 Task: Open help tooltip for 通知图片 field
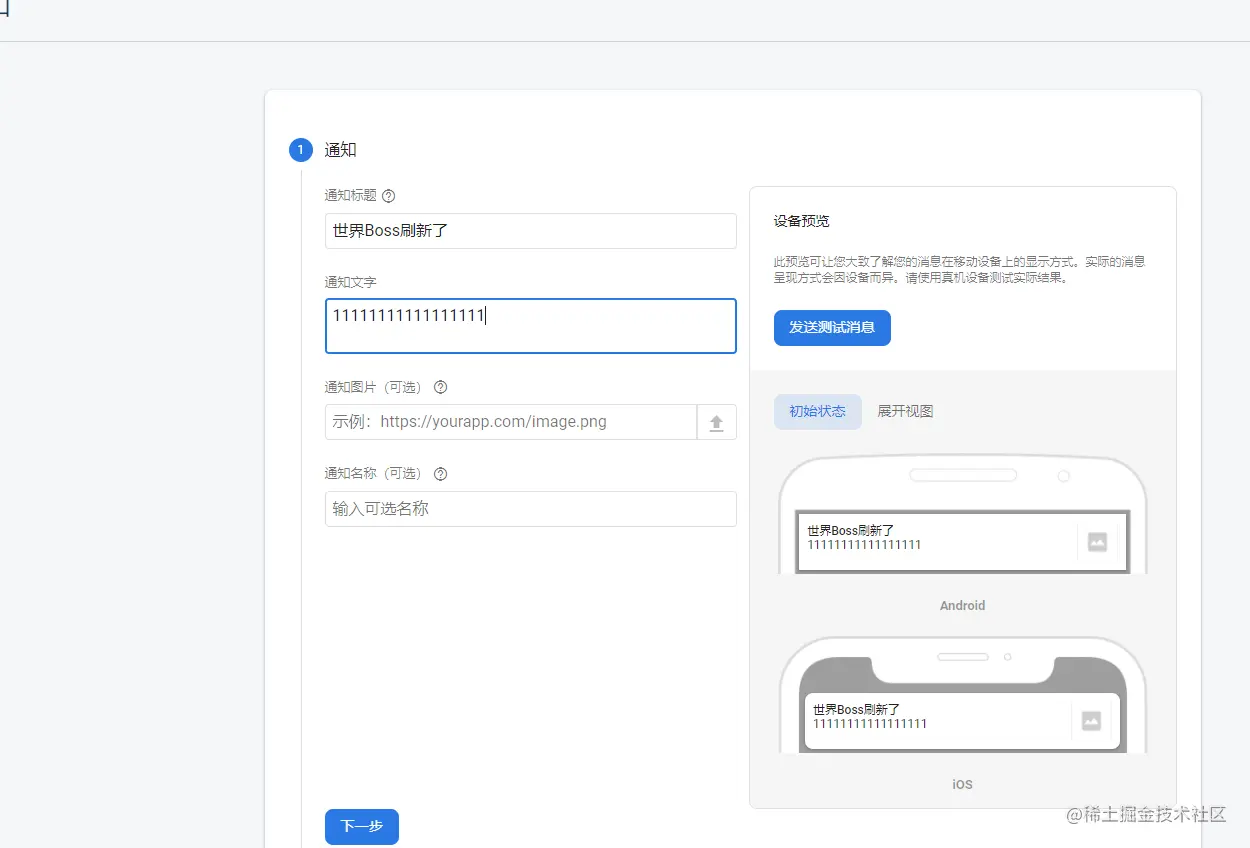pyautogui.click(x=440, y=387)
